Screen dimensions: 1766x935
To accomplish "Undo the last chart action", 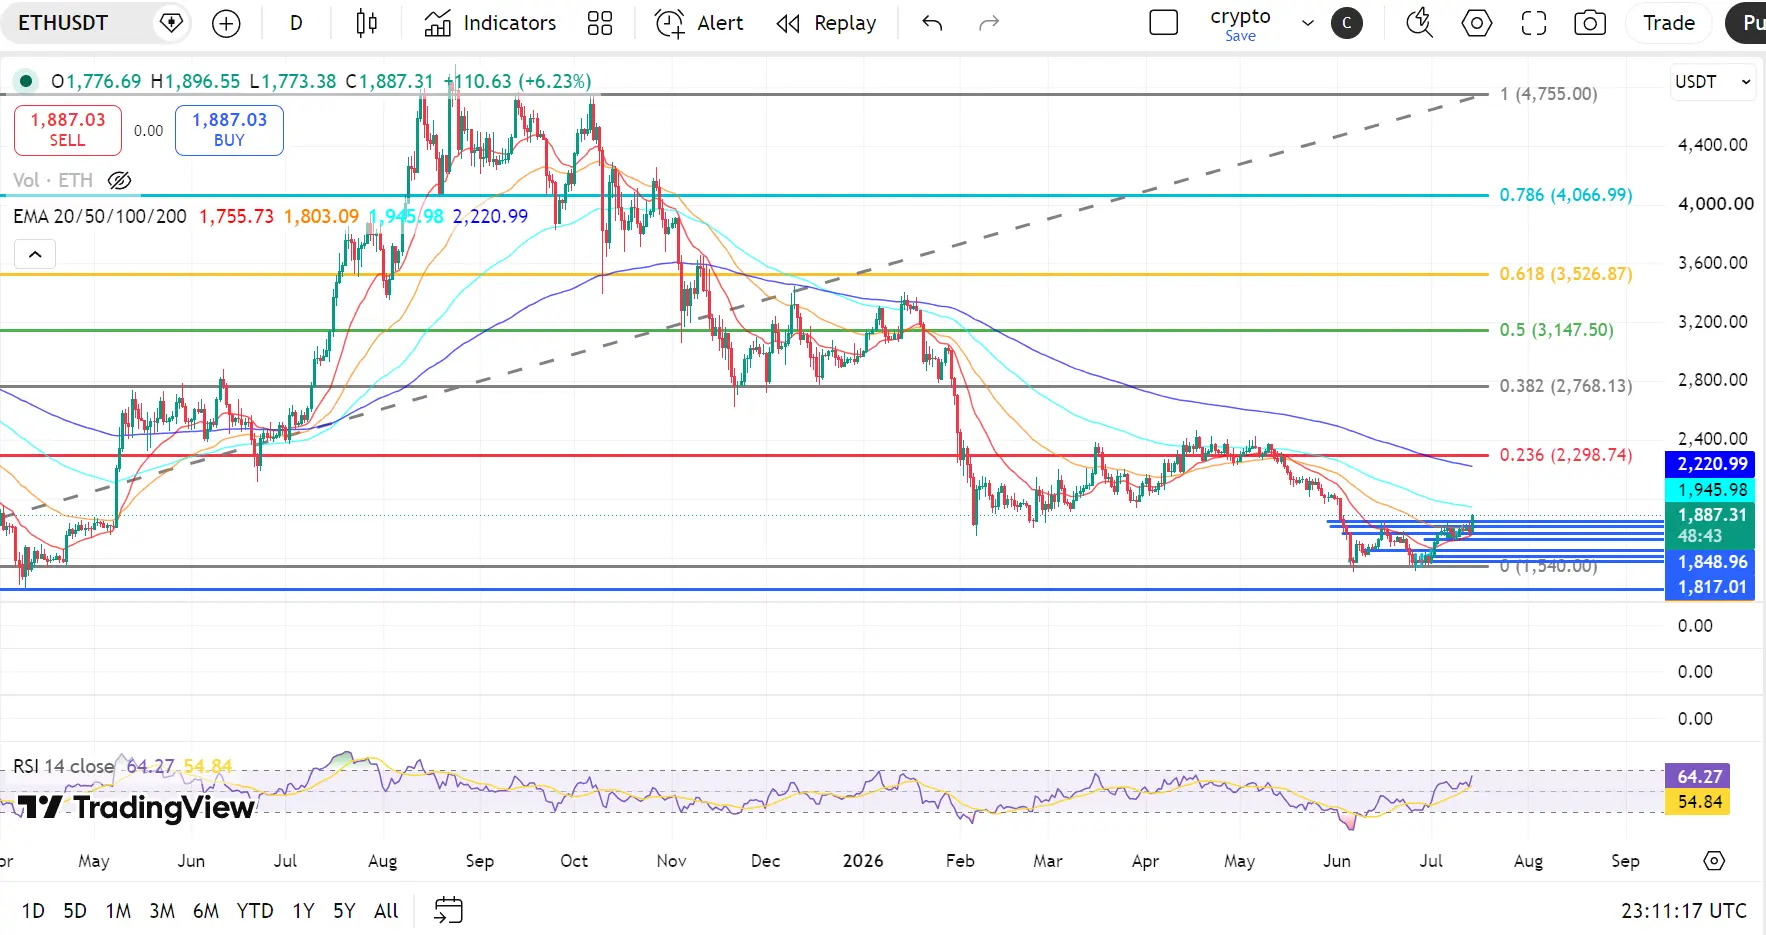I will (x=932, y=23).
